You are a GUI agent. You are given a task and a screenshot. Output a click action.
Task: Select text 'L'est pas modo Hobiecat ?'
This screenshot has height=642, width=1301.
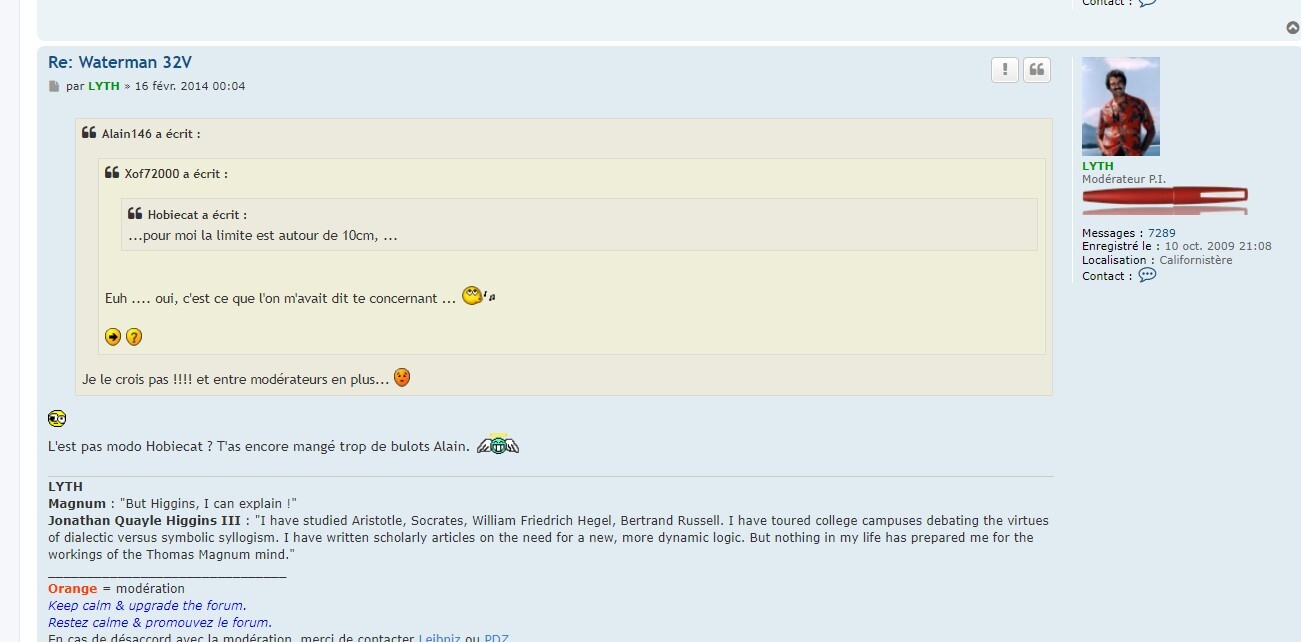130,446
